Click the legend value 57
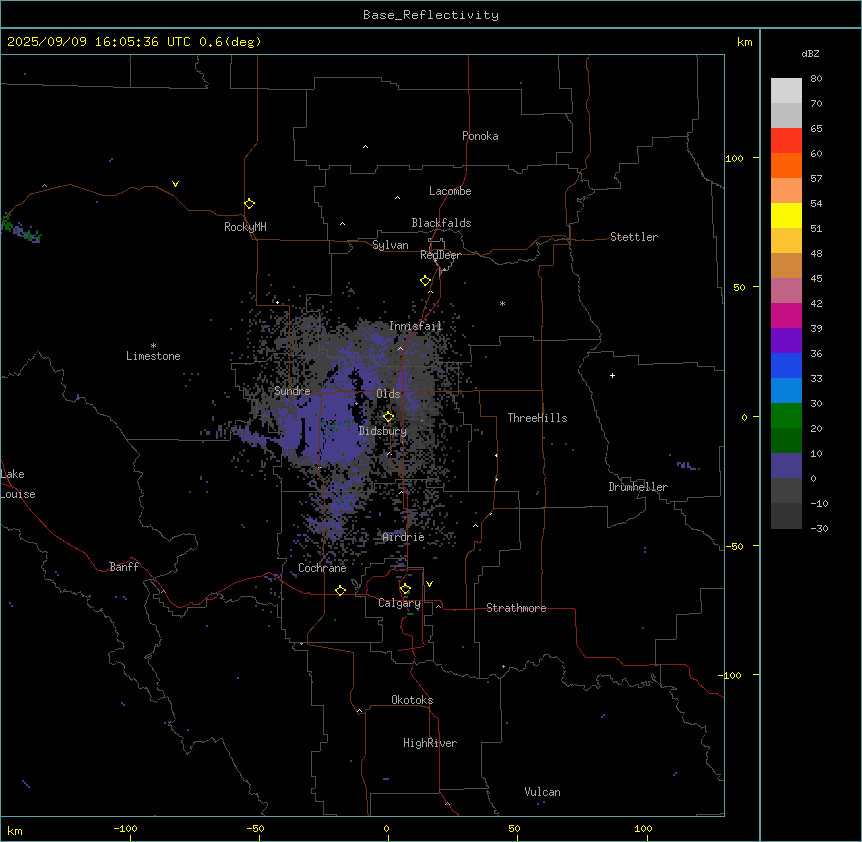This screenshot has height=842, width=862. pos(816,179)
